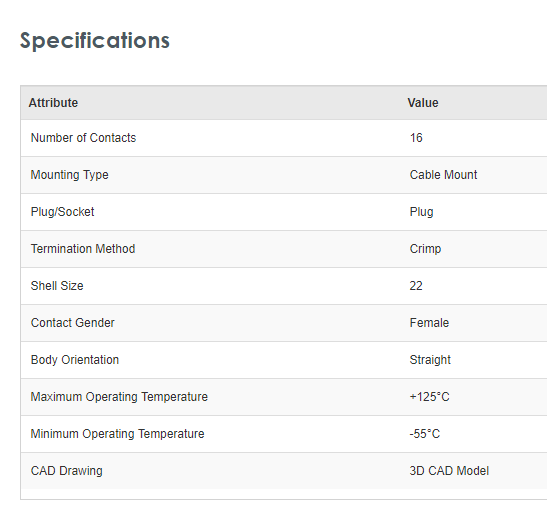Select the Plug/Socket attribute label

(62, 212)
